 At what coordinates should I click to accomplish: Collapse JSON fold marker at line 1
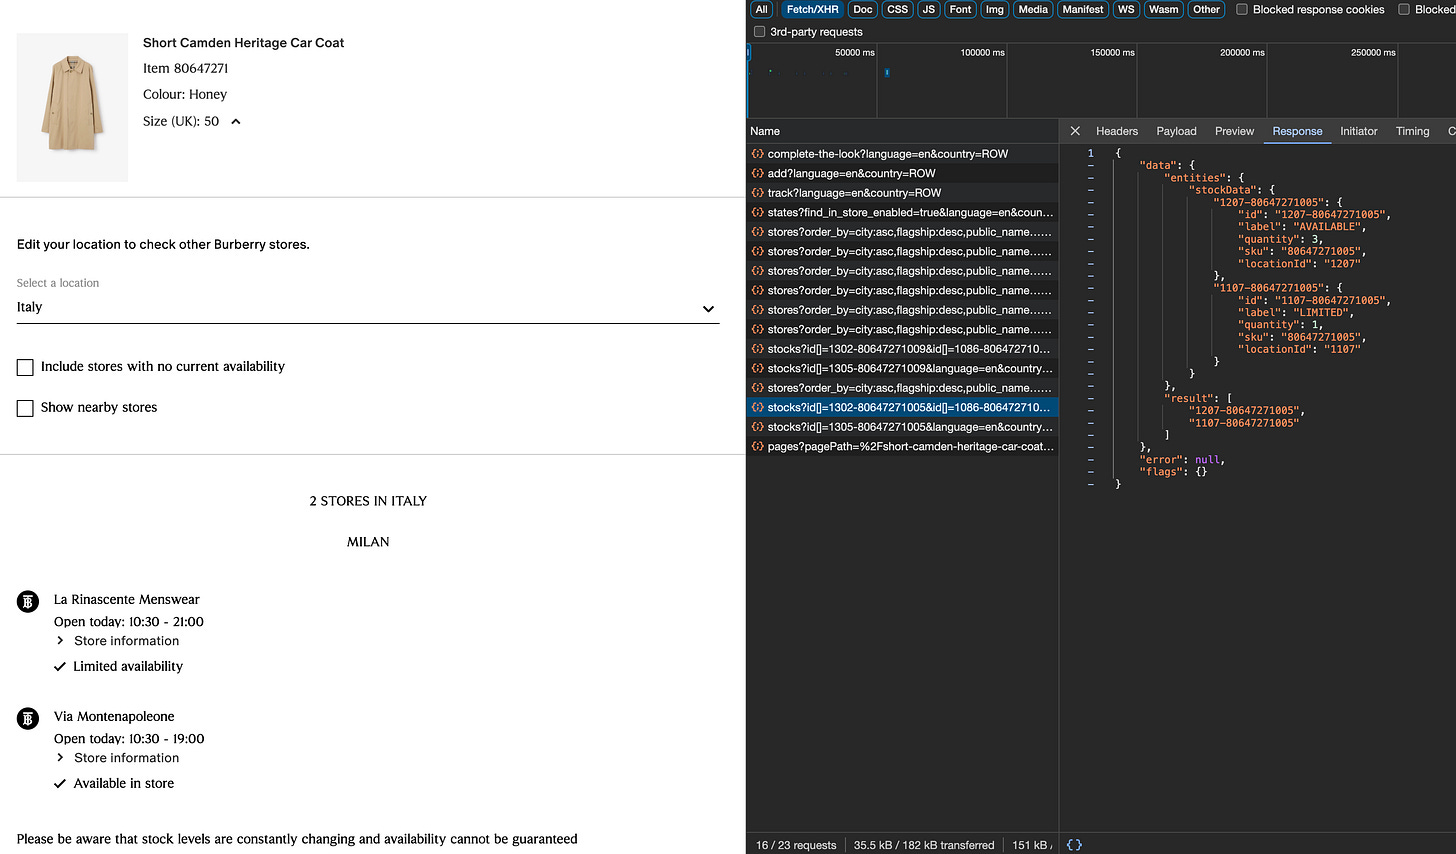click(1090, 153)
